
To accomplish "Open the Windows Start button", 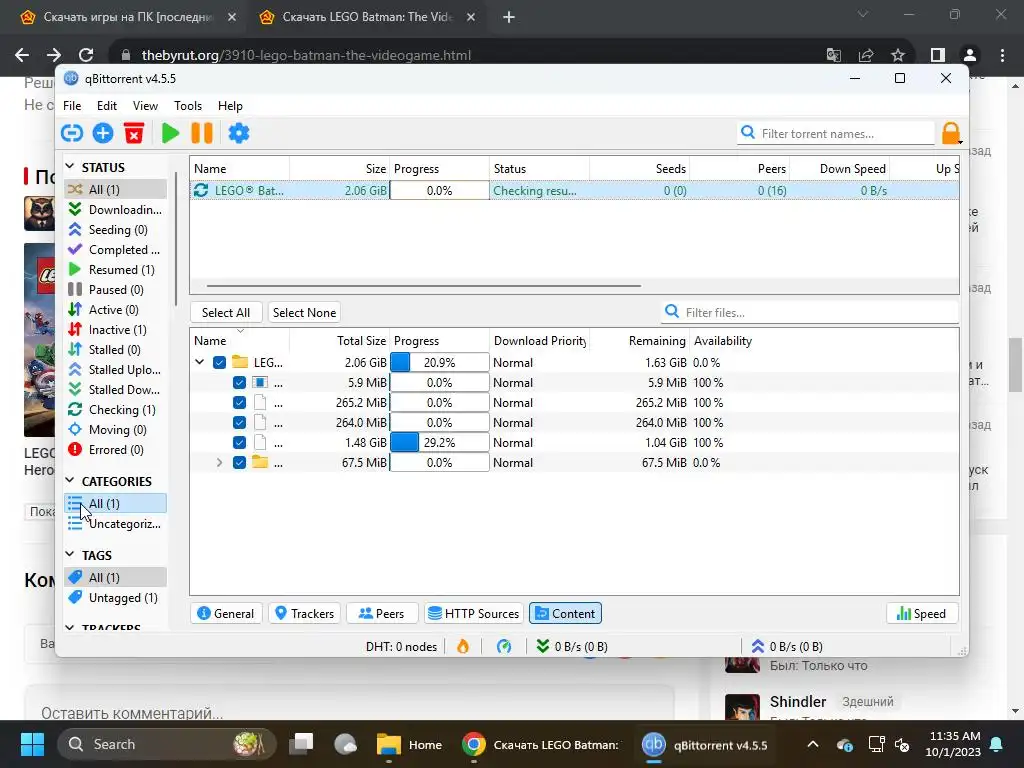I will click(x=32, y=744).
